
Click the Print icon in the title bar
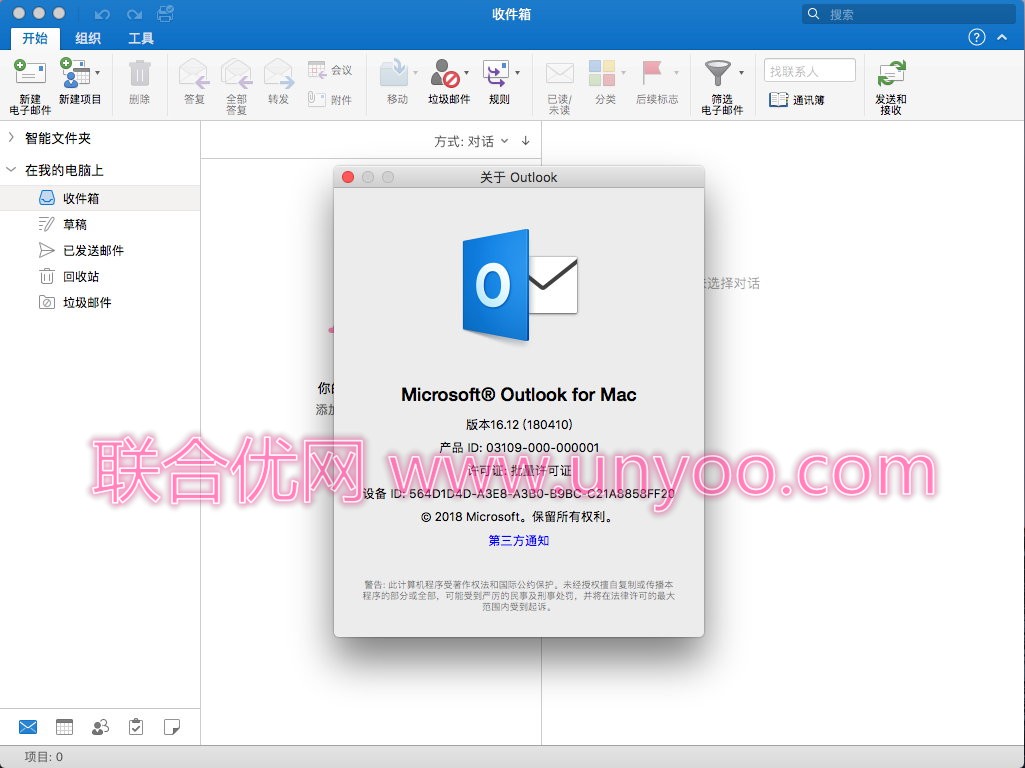[165, 13]
